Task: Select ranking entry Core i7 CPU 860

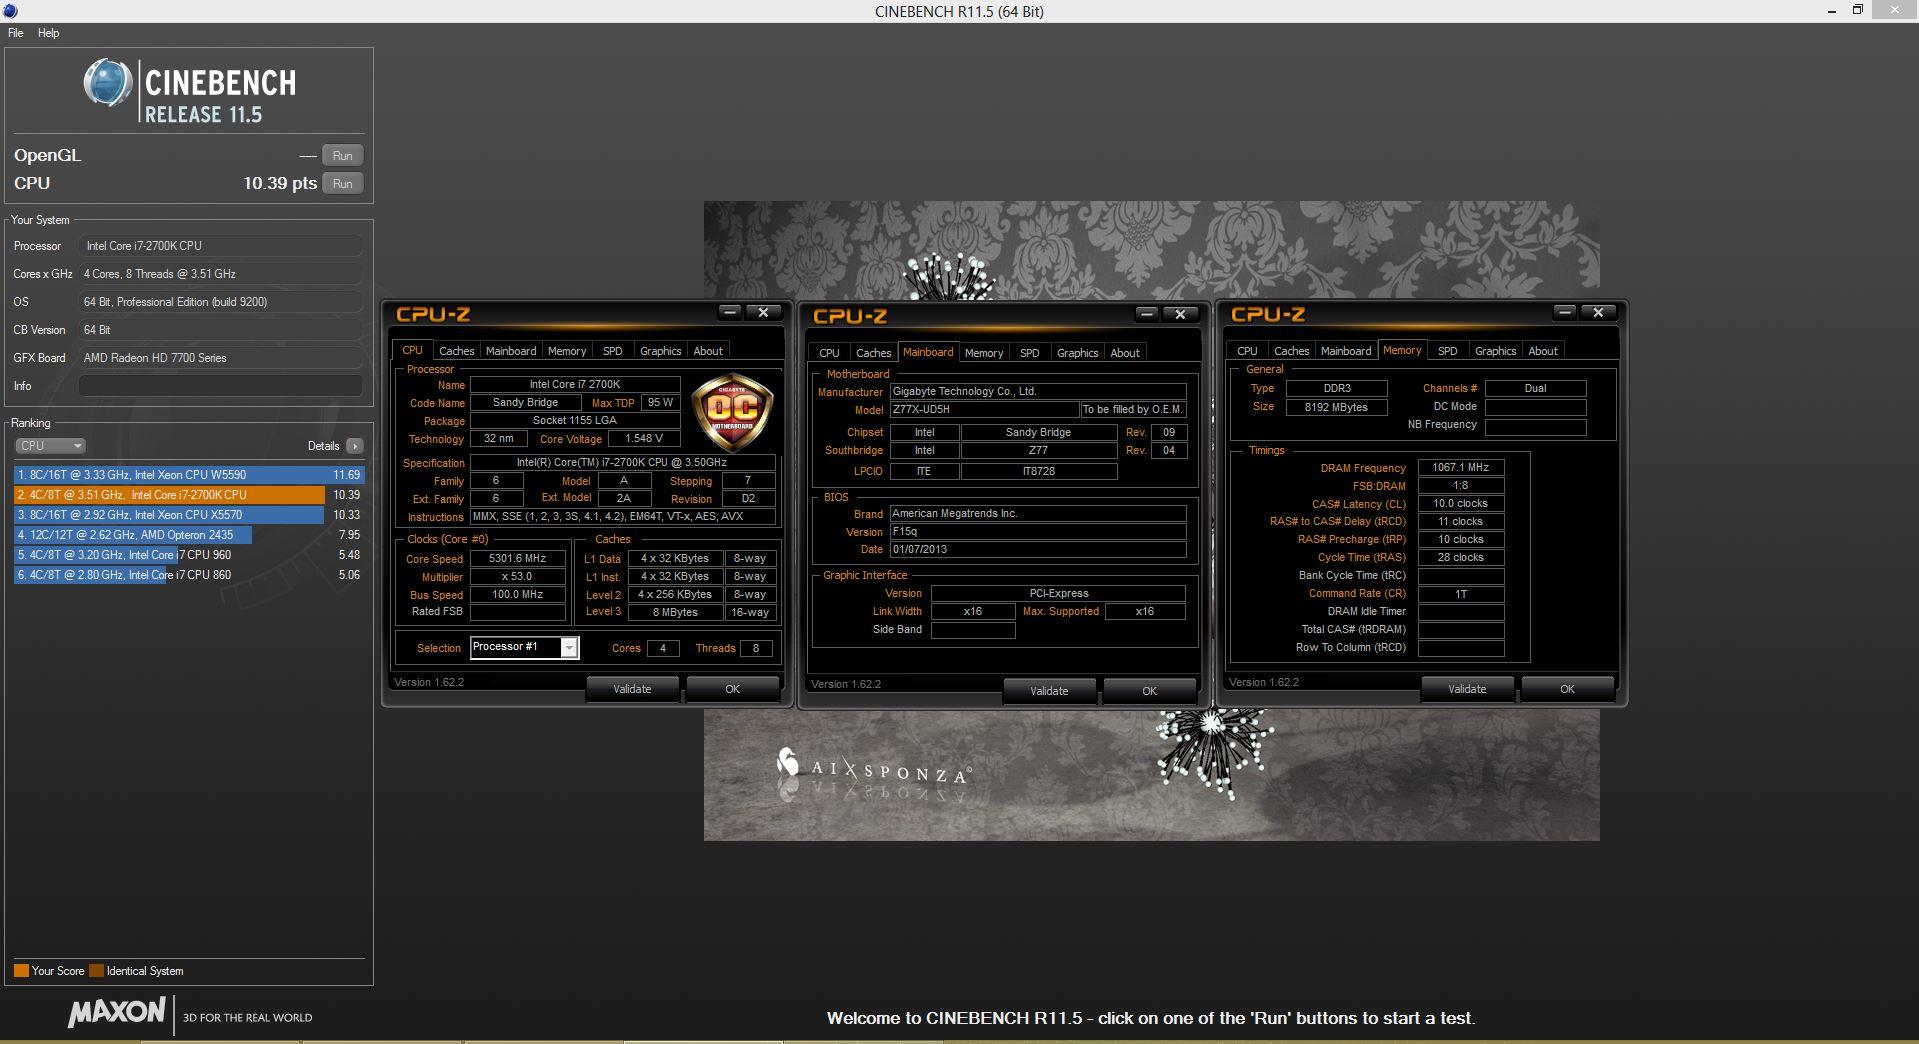Action: pos(189,575)
